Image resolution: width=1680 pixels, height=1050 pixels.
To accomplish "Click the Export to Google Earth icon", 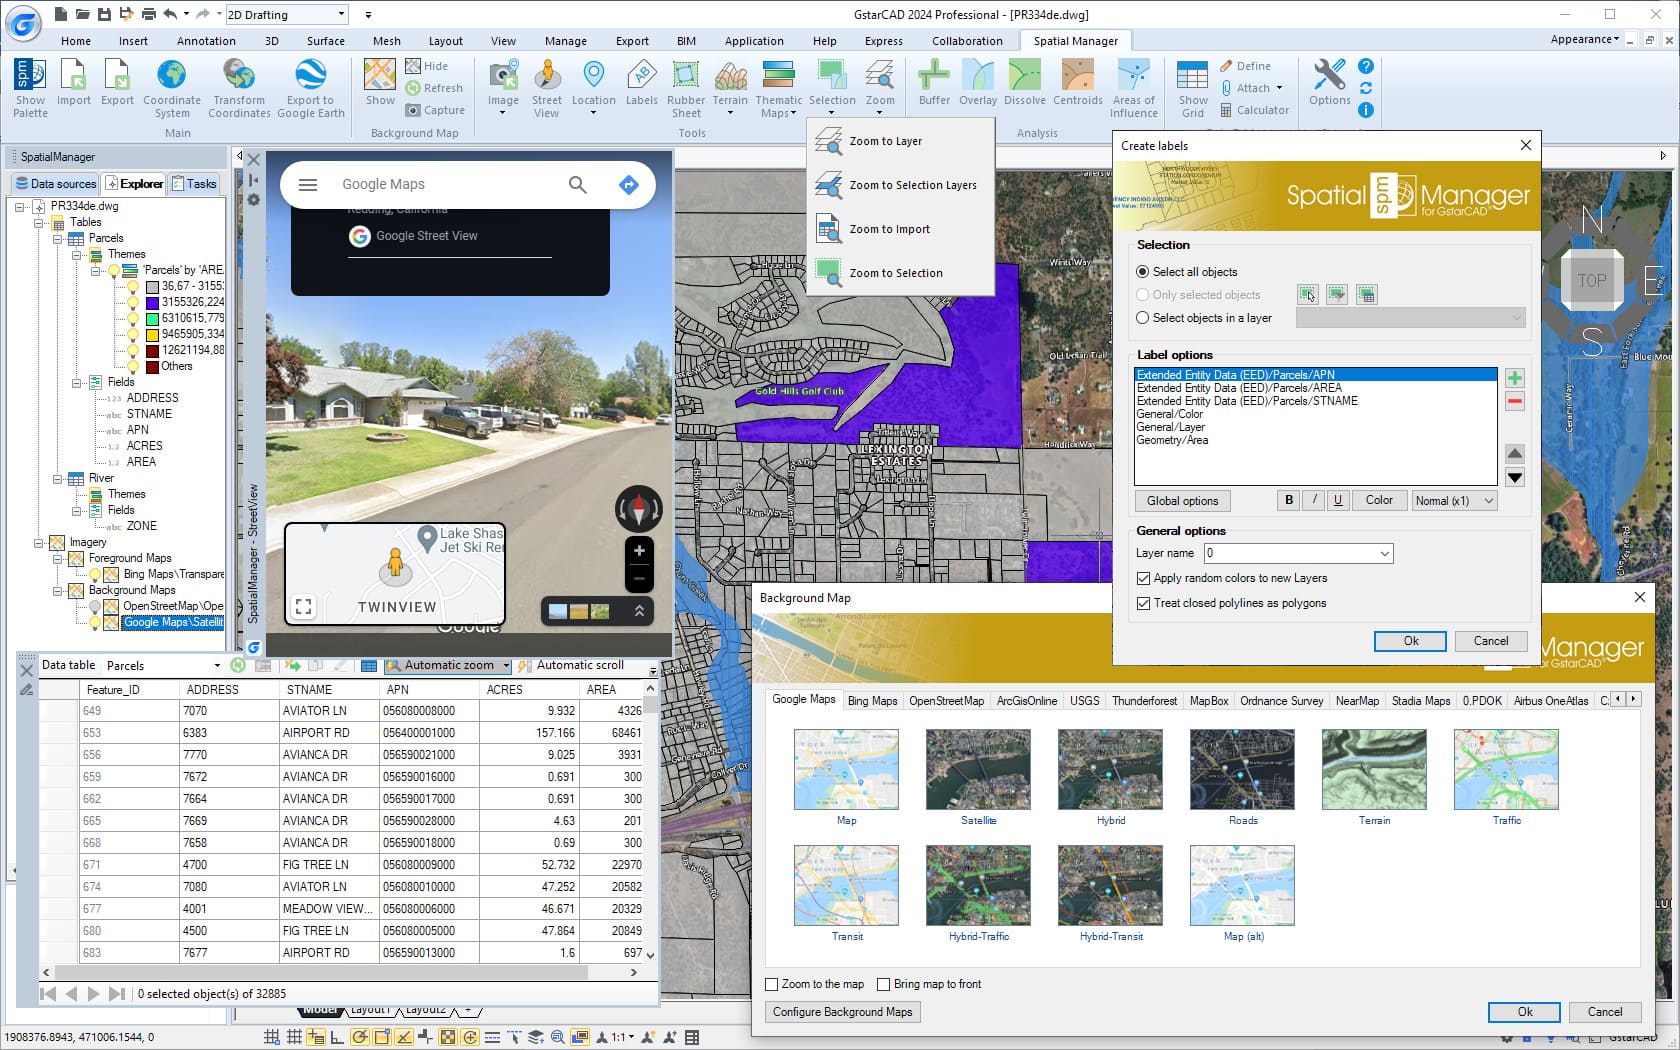I will (310, 88).
